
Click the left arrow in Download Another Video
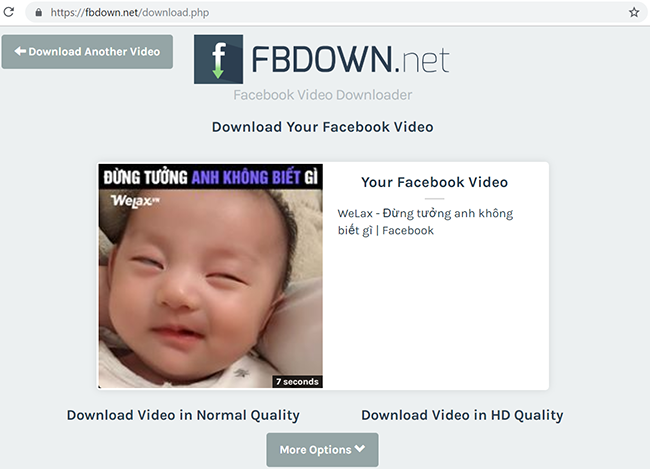(20, 51)
